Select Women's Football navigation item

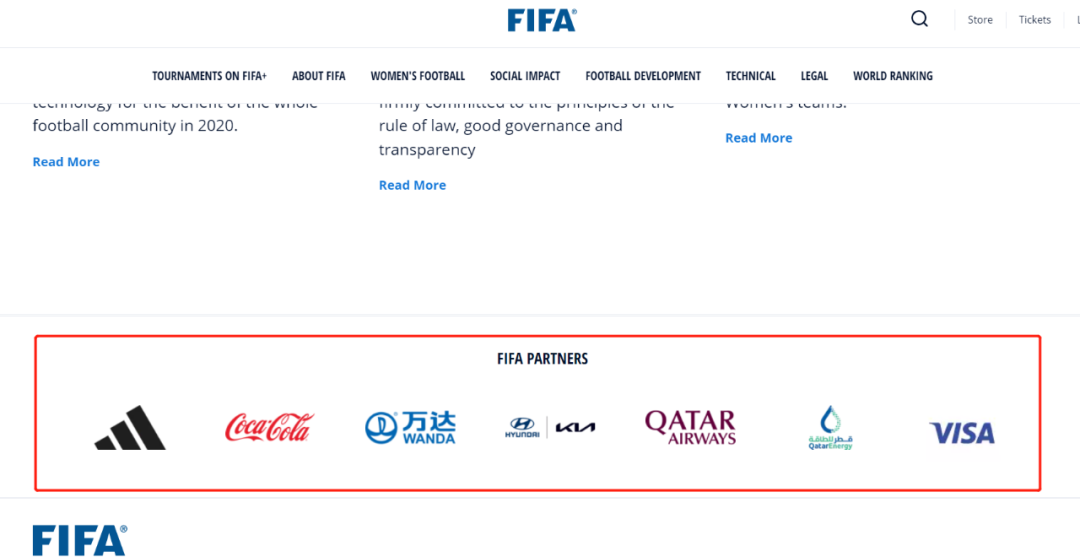tap(417, 76)
